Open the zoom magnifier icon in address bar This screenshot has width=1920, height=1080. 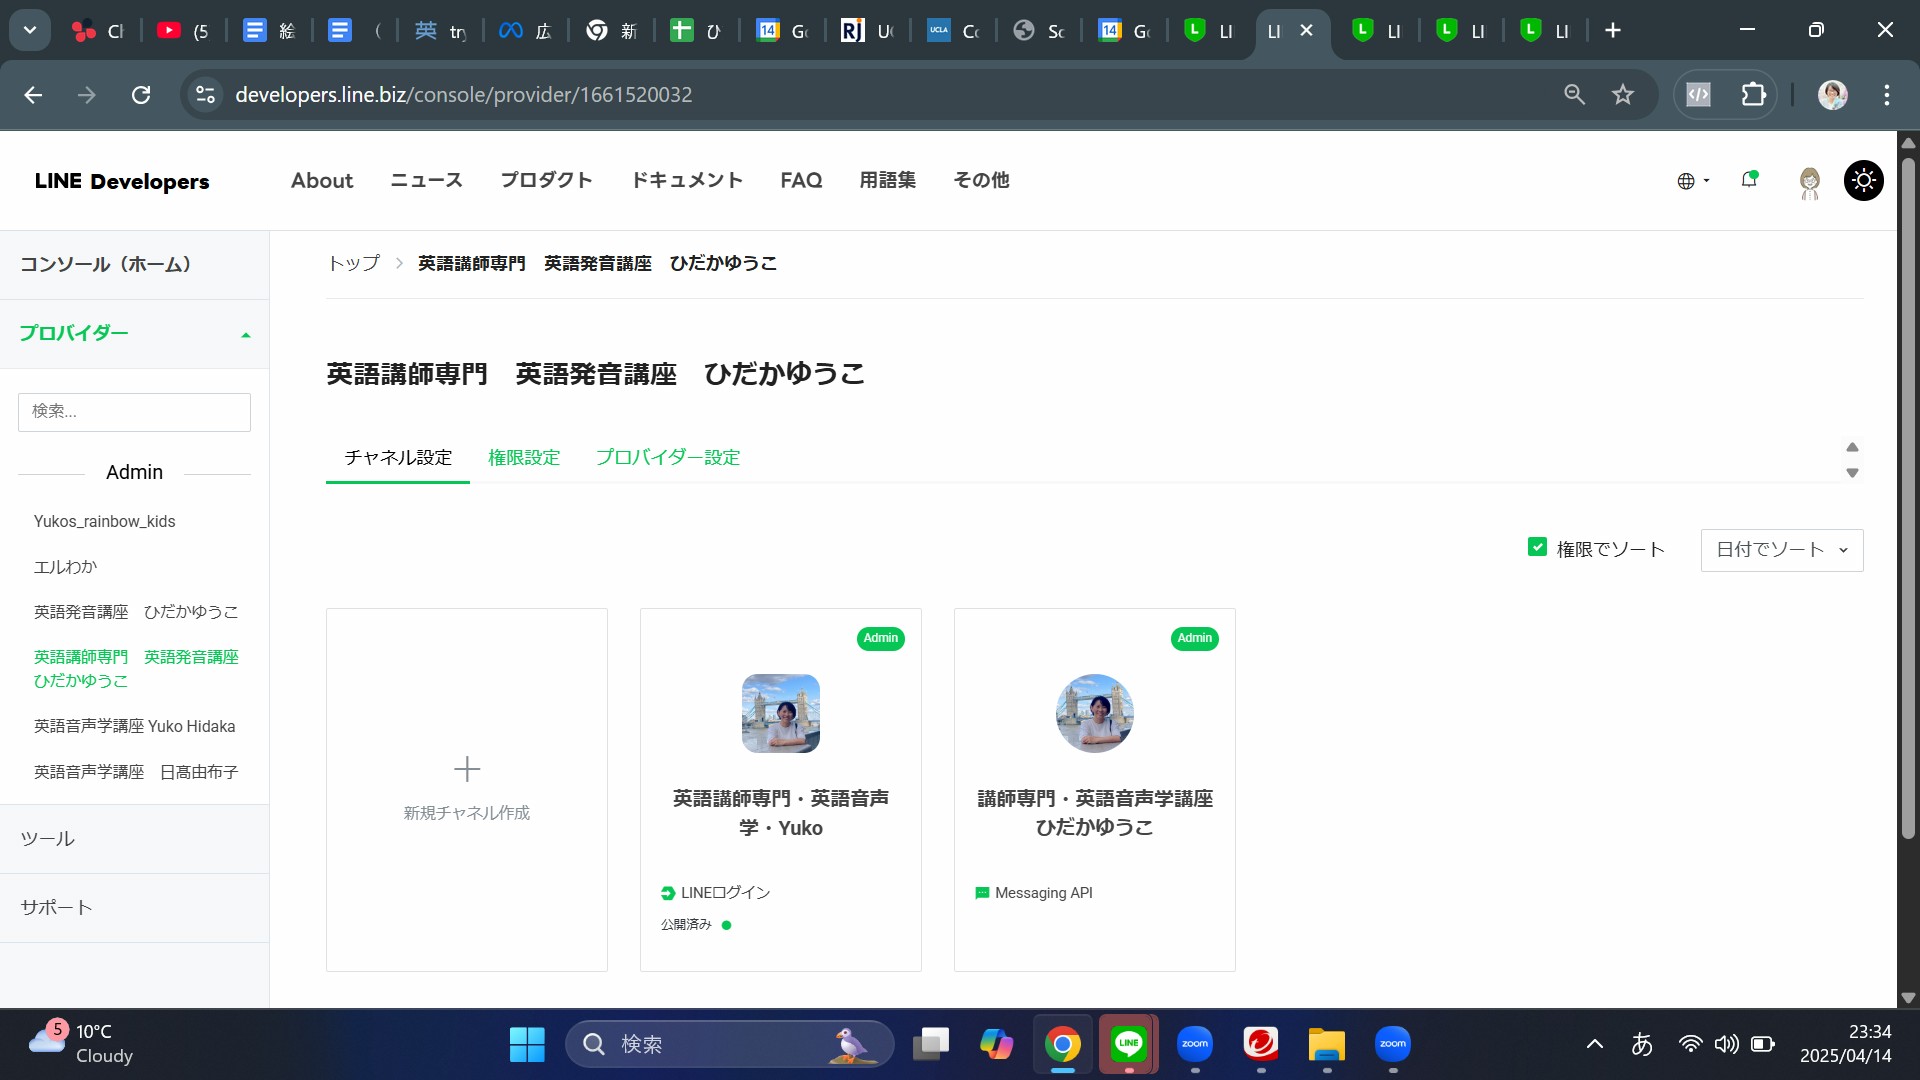click(x=1575, y=95)
